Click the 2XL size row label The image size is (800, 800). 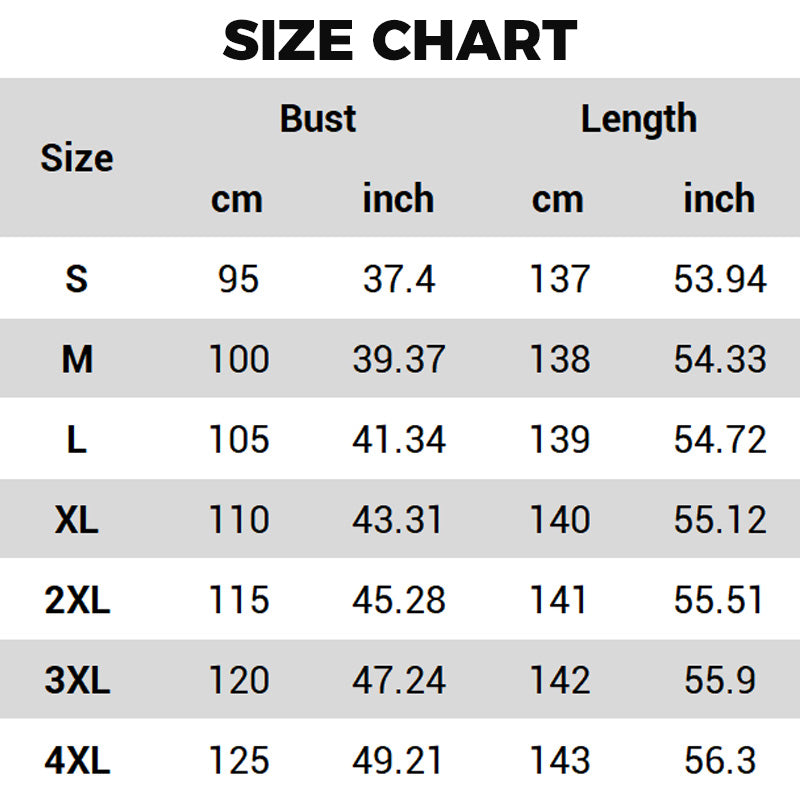point(77,600)
